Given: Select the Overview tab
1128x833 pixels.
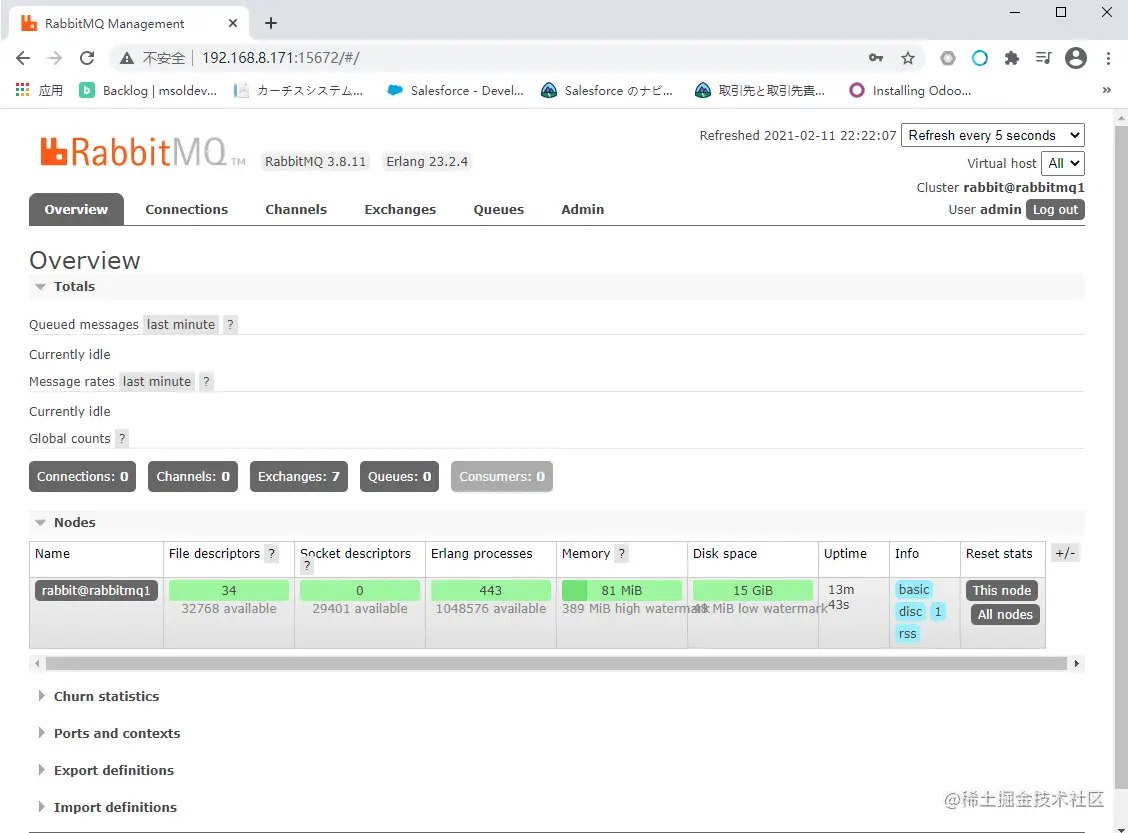Looking at the screenshot, I should pos(76,209).
